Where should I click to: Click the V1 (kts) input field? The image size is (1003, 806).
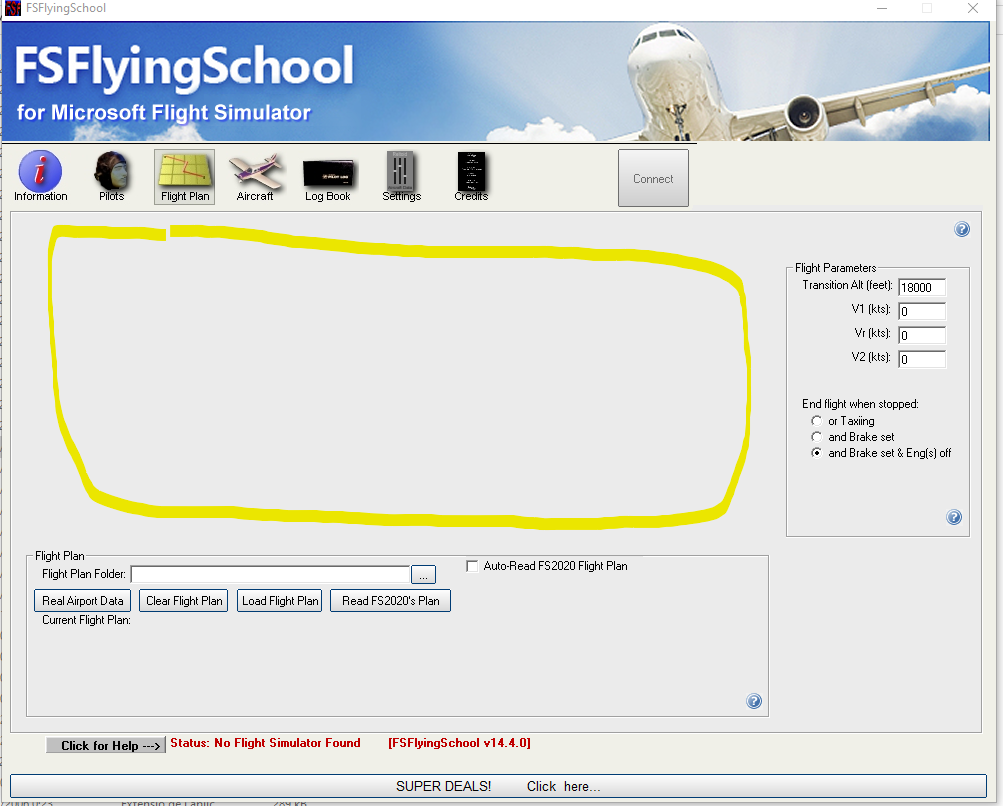tap(922, 312)
